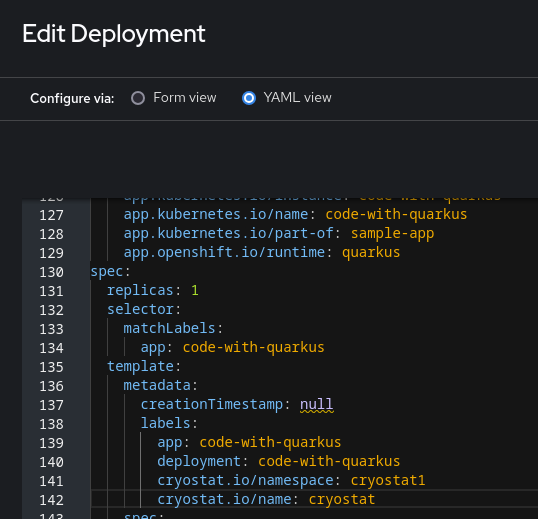Click the 'creationTimestamp' key

[212, 404]
